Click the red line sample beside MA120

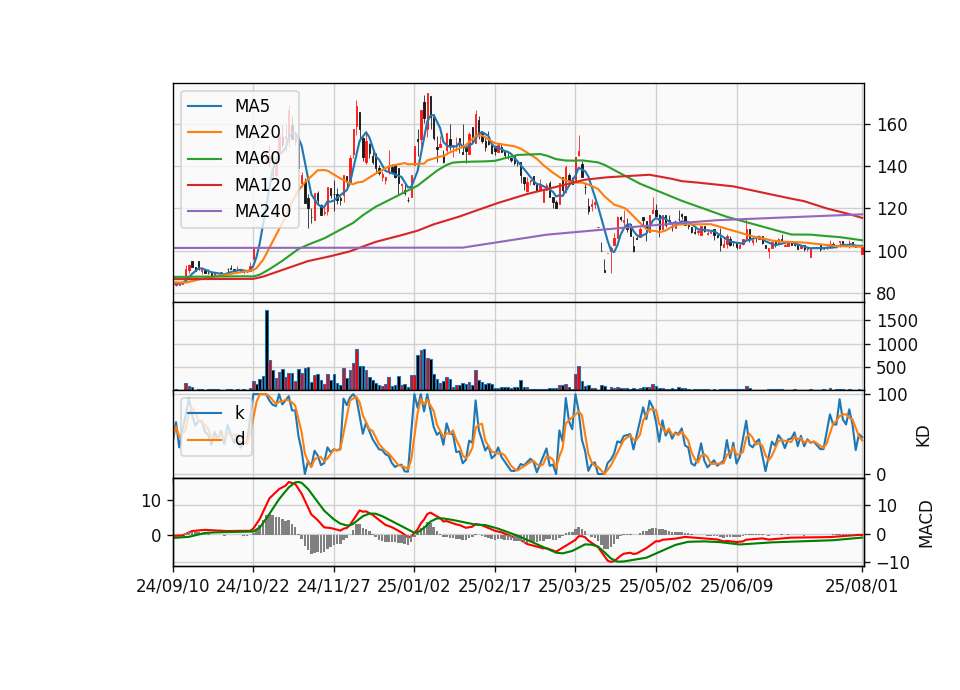pyautogui.click(x=204, y=184)
